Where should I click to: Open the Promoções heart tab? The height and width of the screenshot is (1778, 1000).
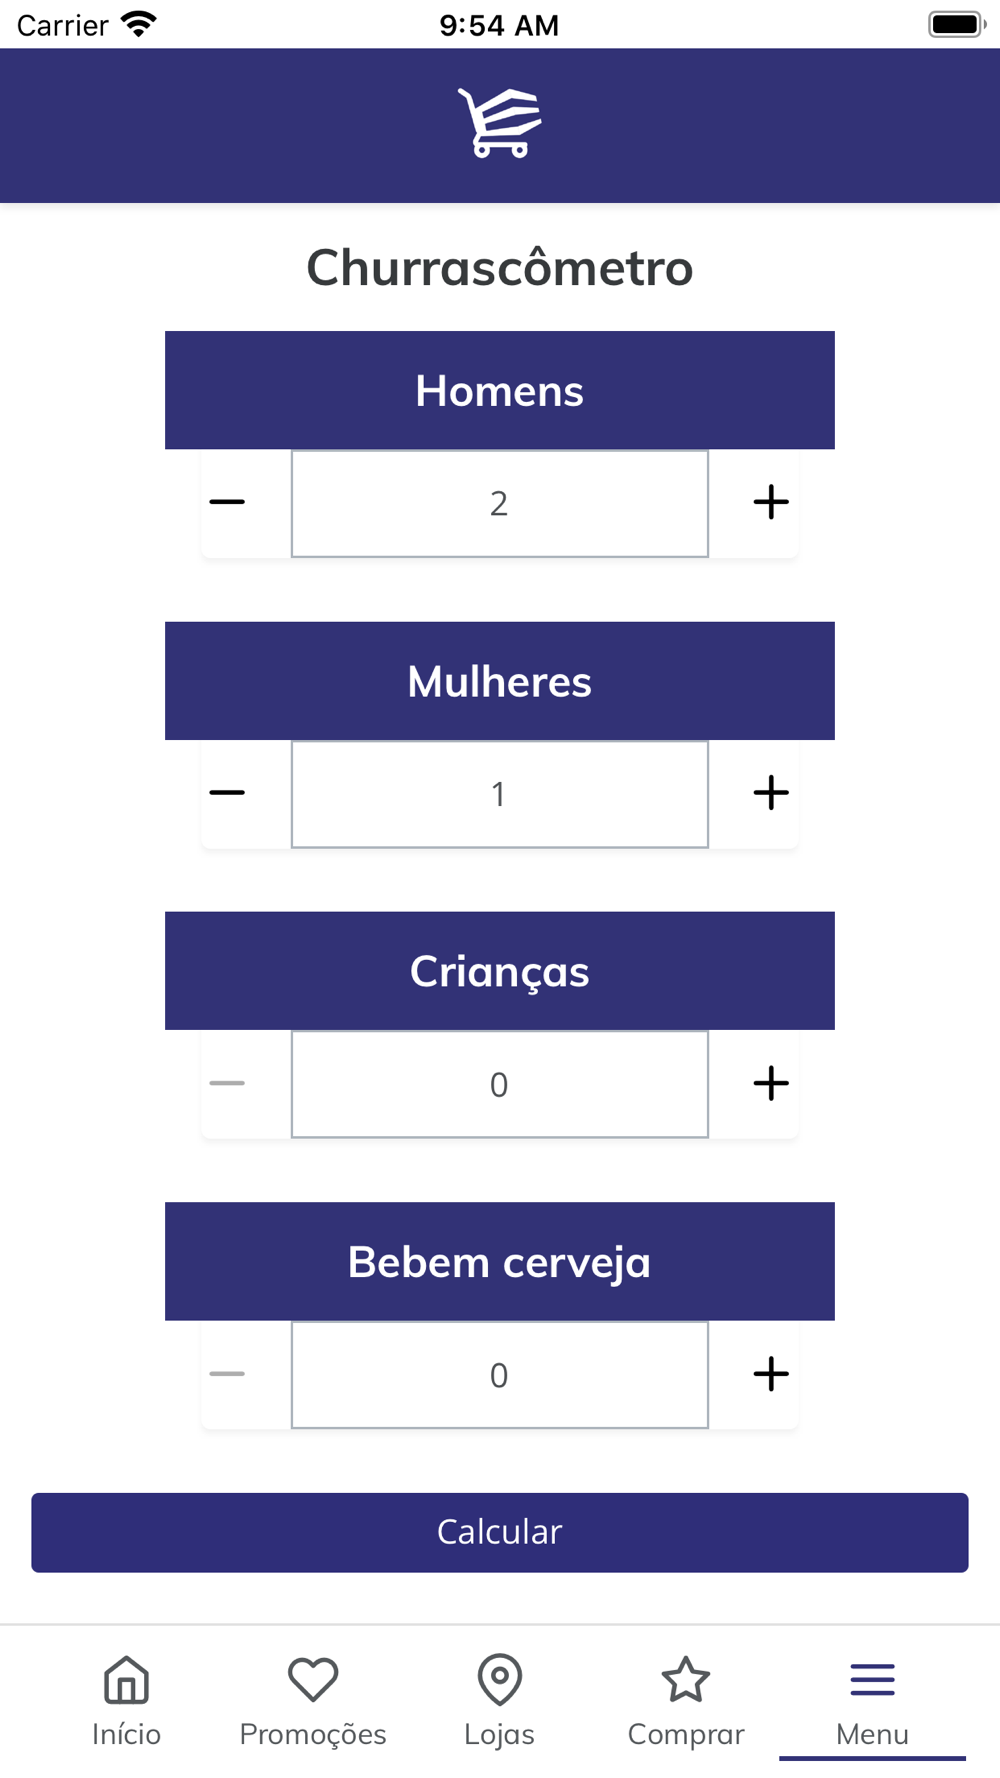pos(313,1701)
